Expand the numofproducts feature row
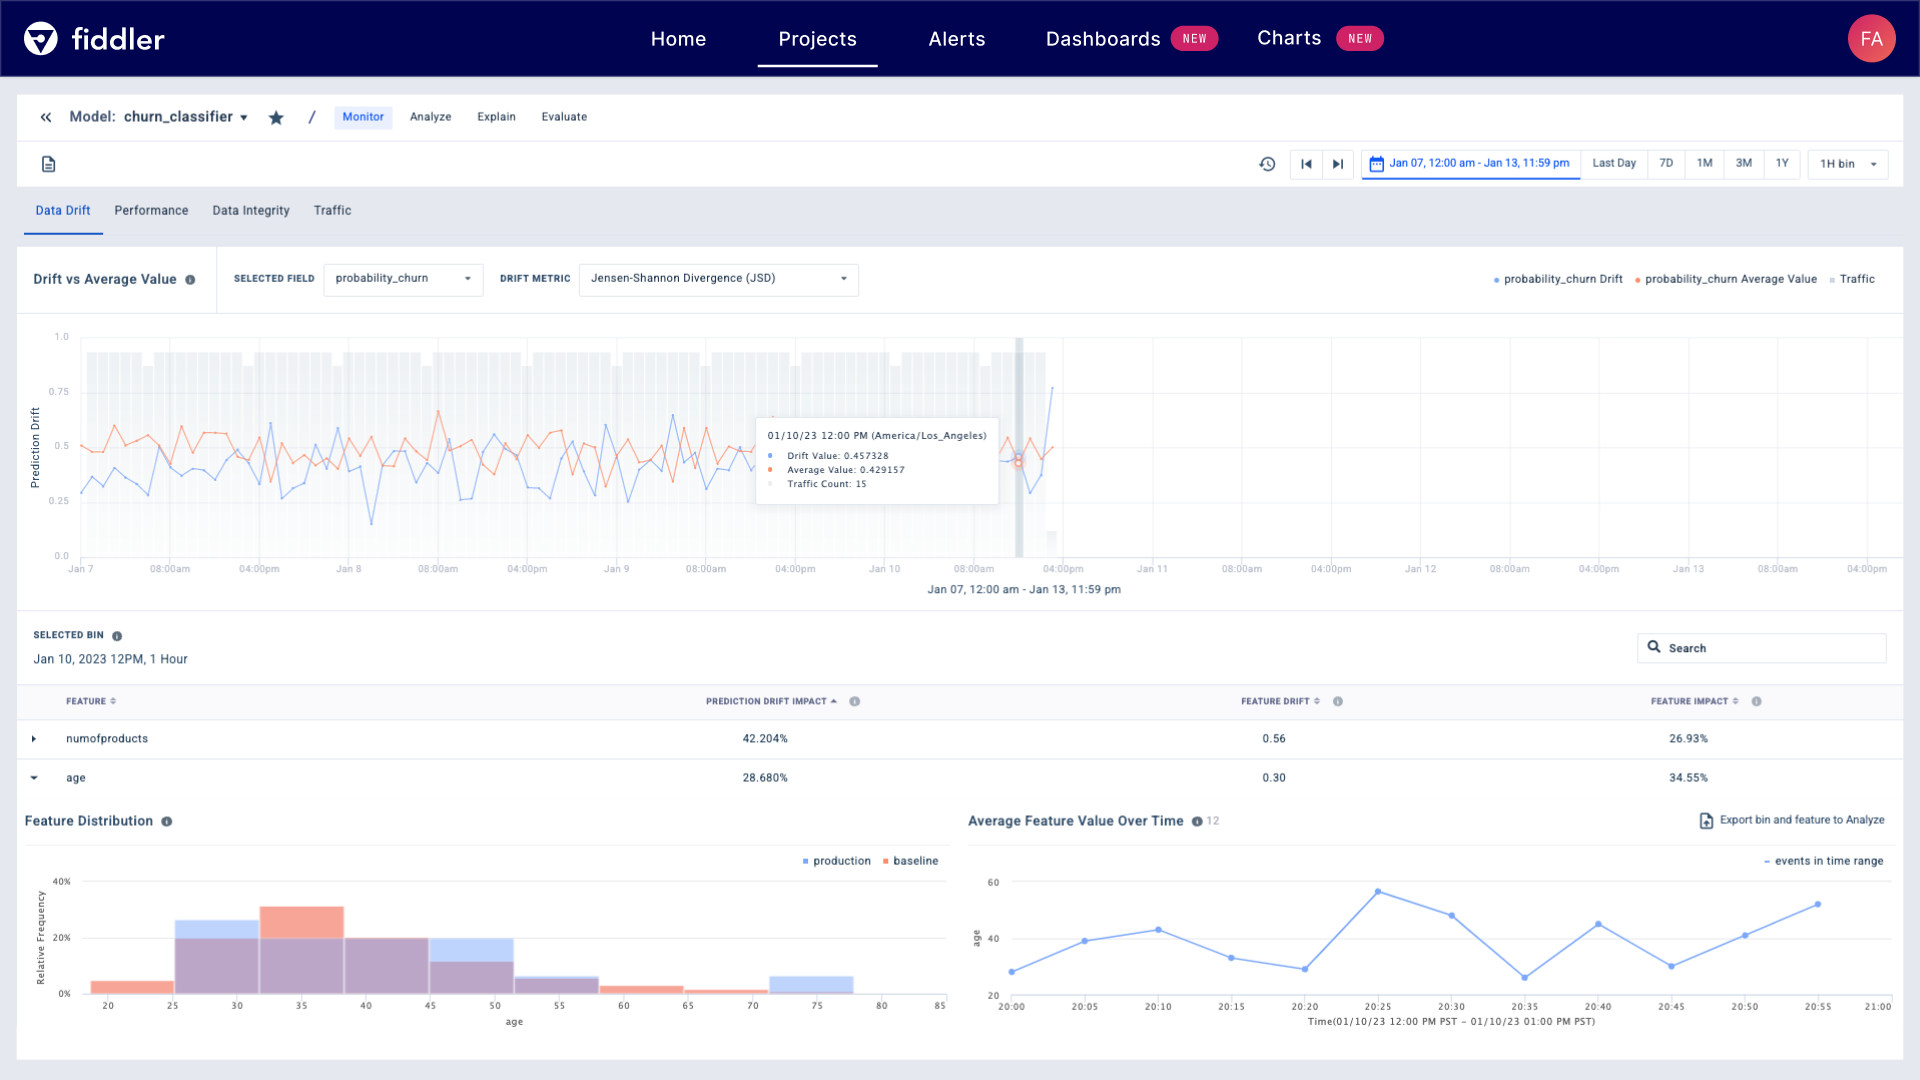 [x=36, y=739]
